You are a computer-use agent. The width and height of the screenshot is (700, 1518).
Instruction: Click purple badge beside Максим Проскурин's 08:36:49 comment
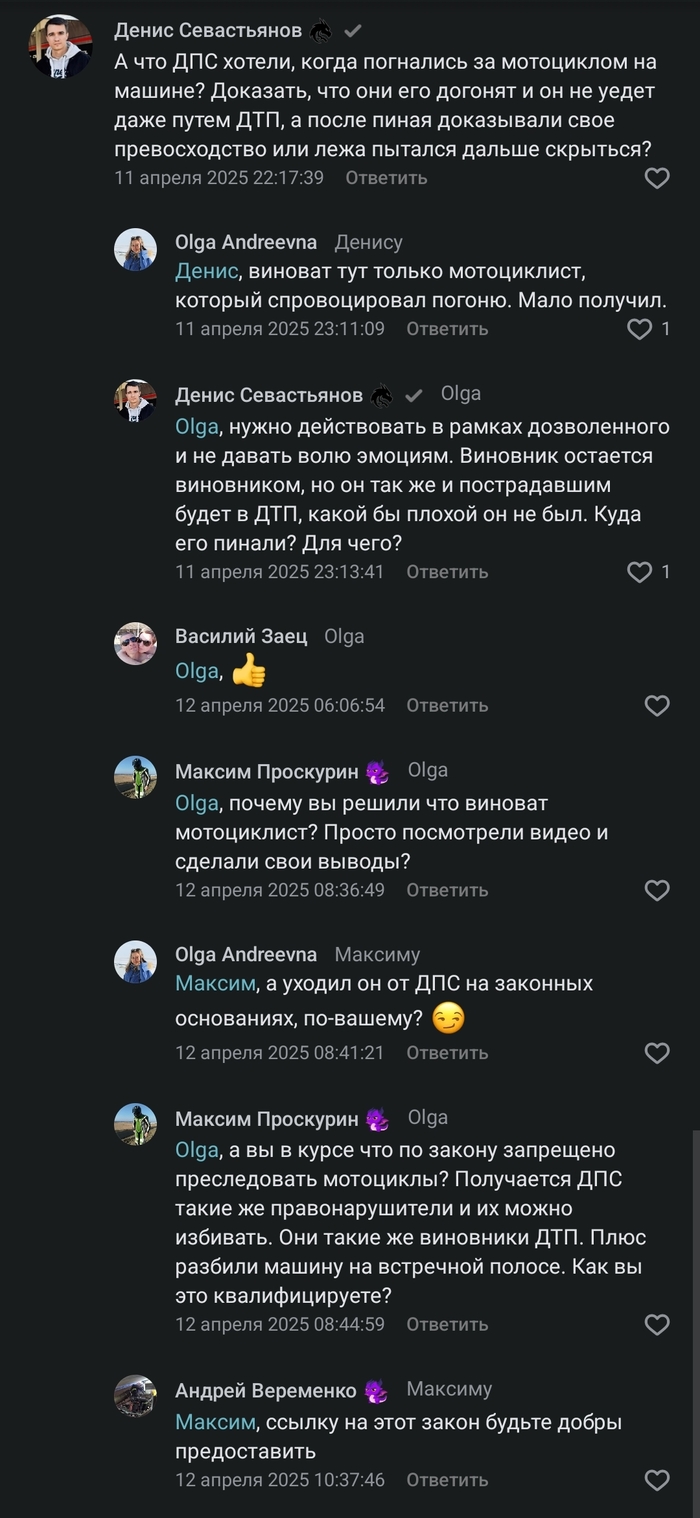tap(376, 771)
